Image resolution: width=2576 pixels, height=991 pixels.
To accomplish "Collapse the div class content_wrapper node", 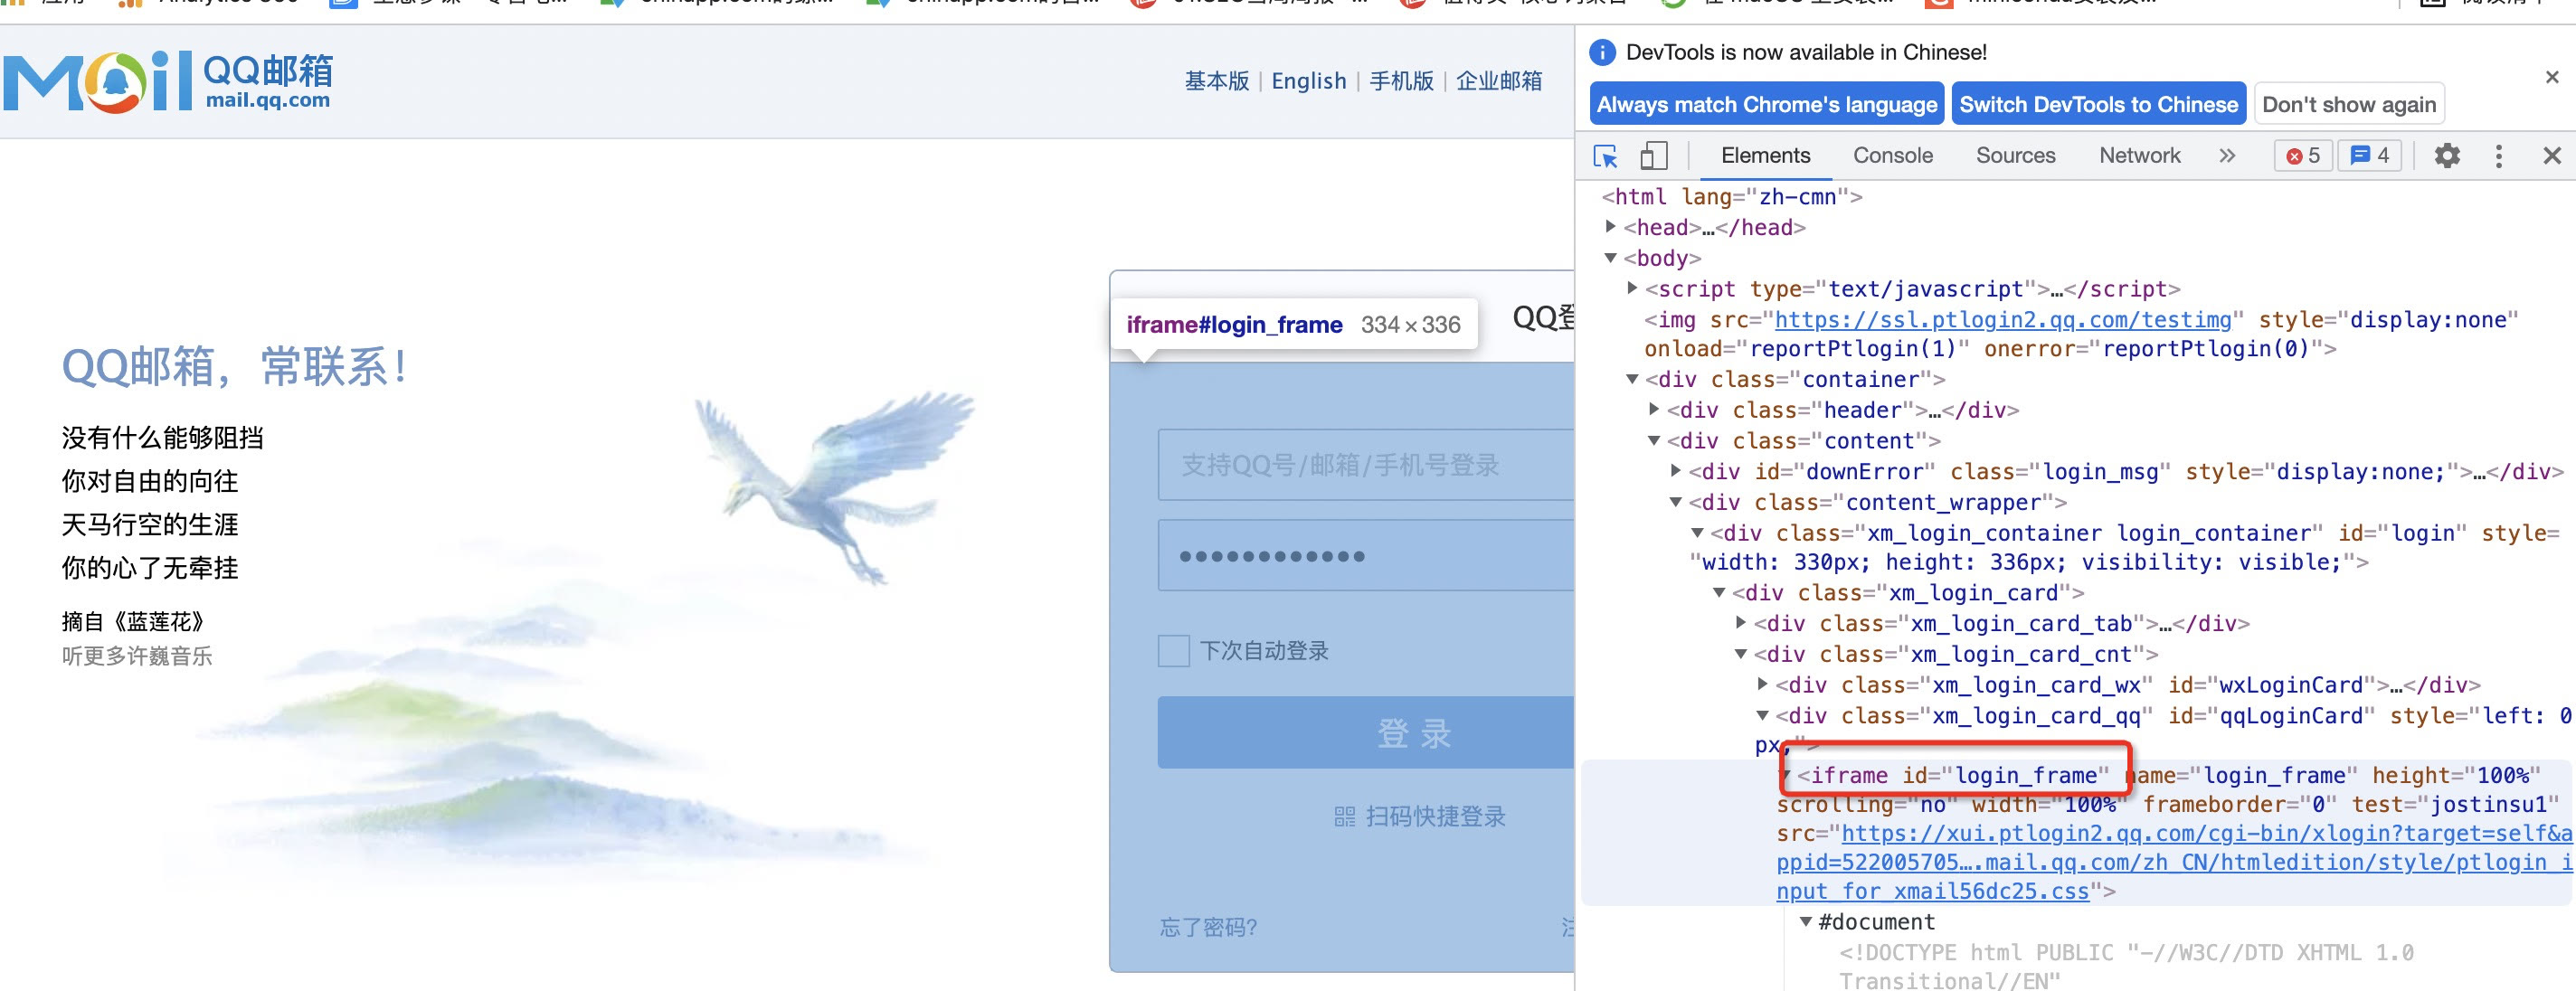I will pos(1676,502).
